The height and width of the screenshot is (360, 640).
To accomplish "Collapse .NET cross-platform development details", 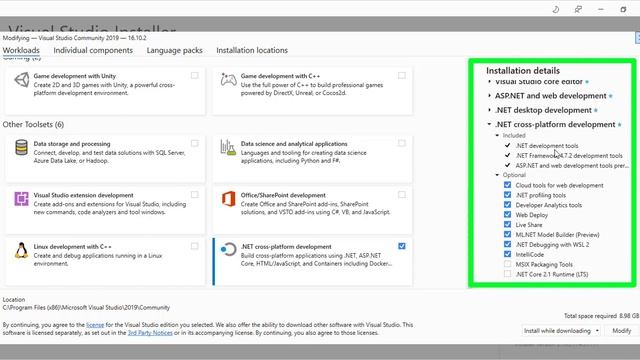I will click(x=489, y=124).
